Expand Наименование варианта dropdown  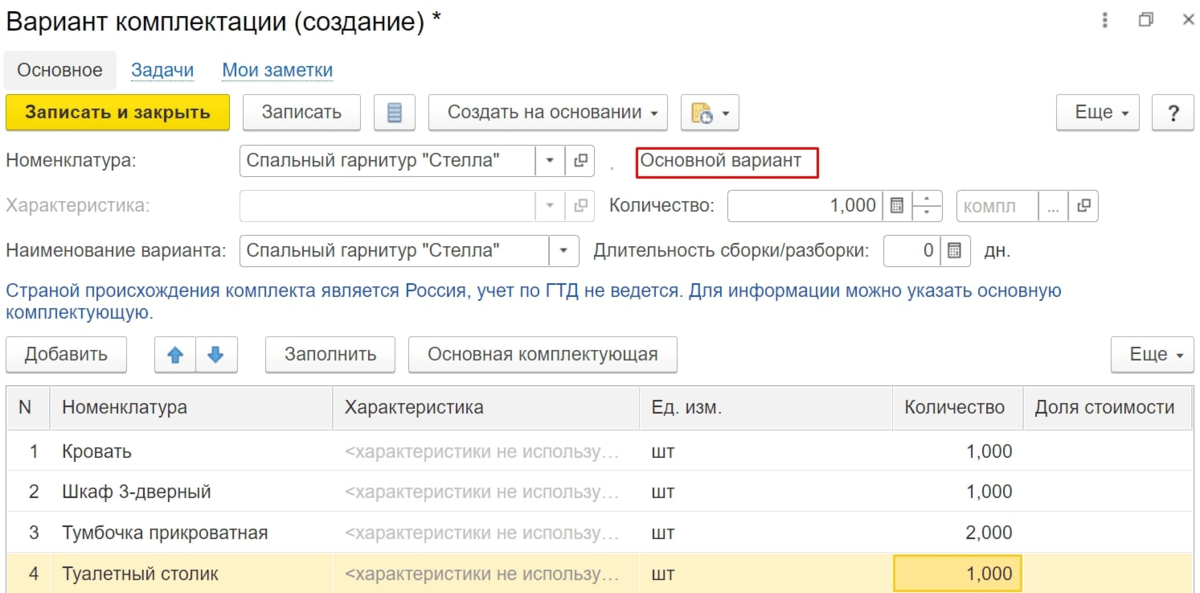564,250
